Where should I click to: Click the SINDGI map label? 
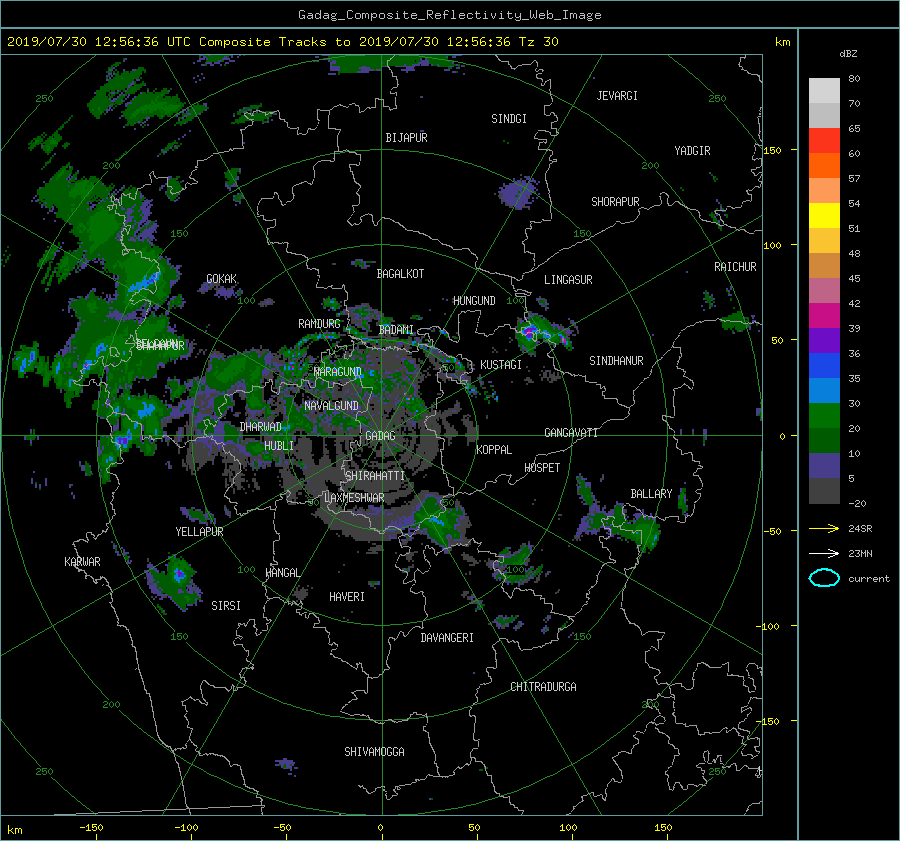pos(509,119)
